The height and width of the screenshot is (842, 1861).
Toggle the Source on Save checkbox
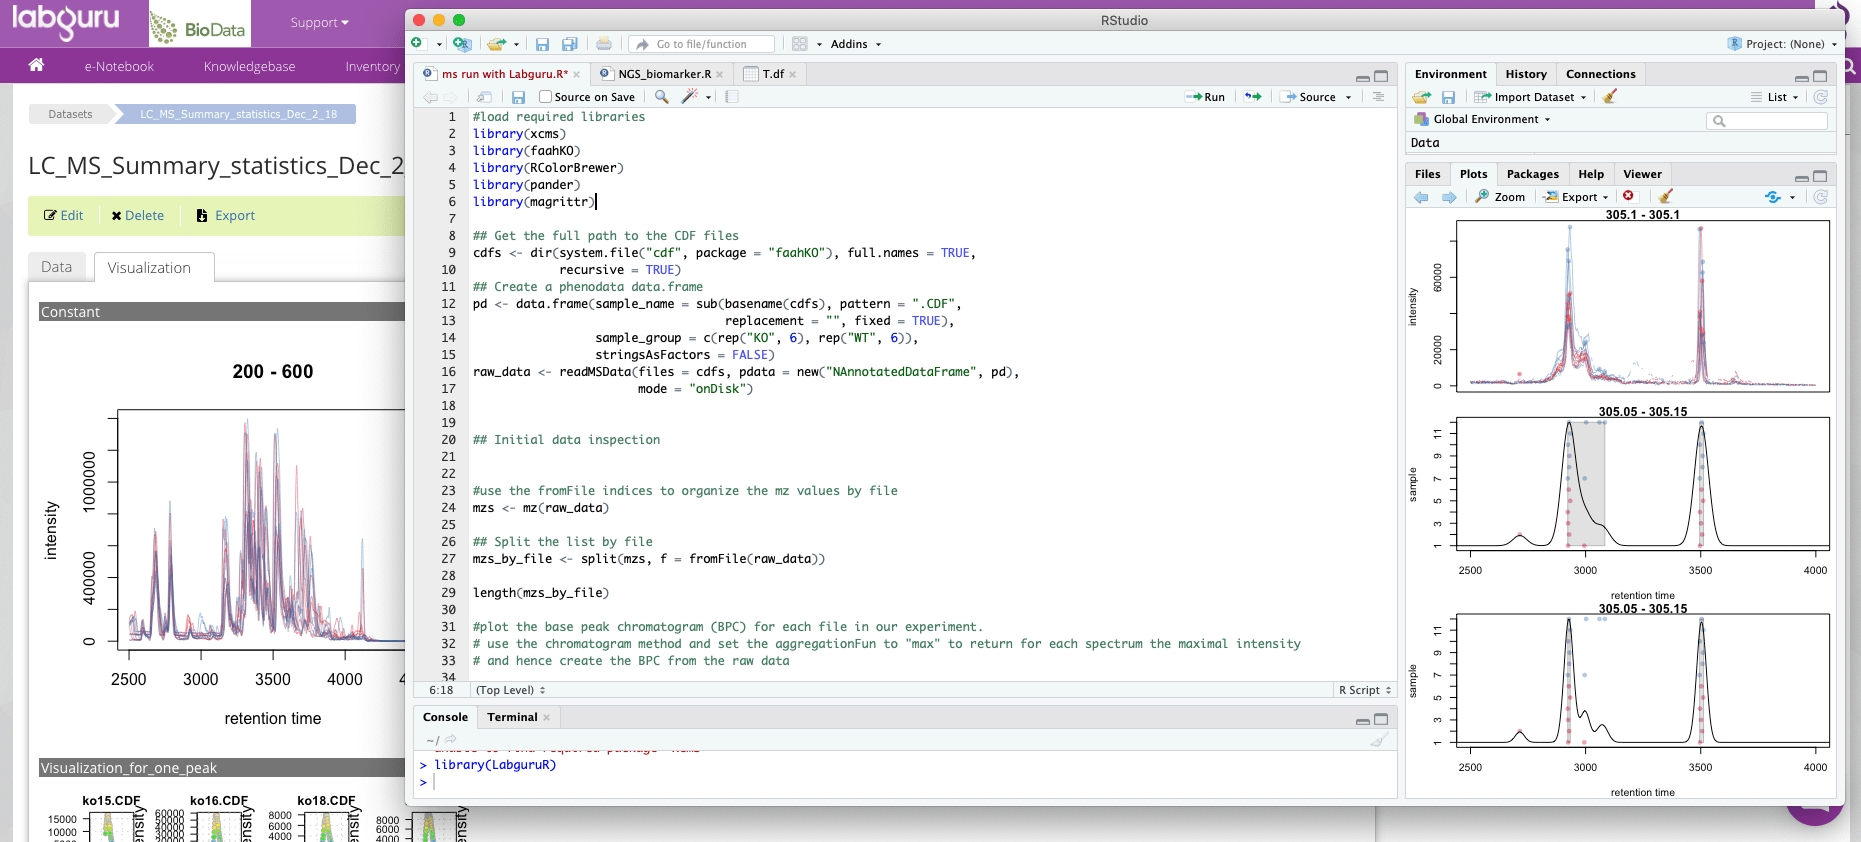tap(546, 97)
